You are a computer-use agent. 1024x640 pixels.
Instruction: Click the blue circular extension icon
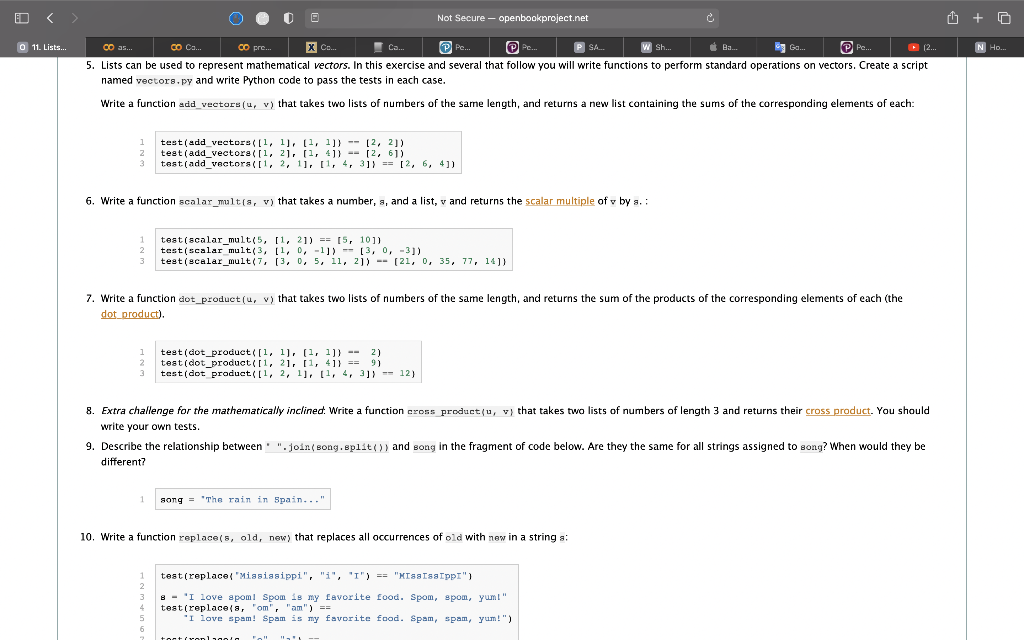[x=234, y=17]
